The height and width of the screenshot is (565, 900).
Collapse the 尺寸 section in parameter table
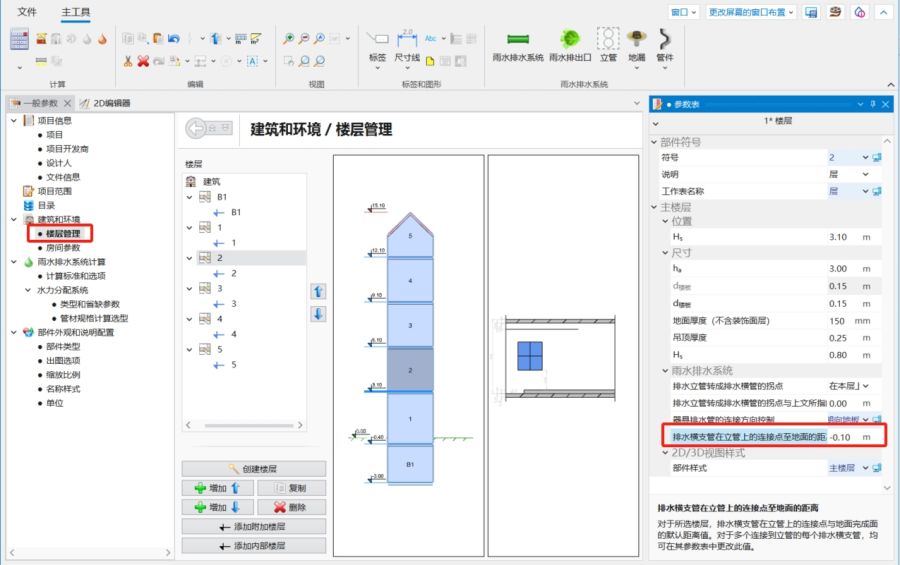(x=665, y=253)
